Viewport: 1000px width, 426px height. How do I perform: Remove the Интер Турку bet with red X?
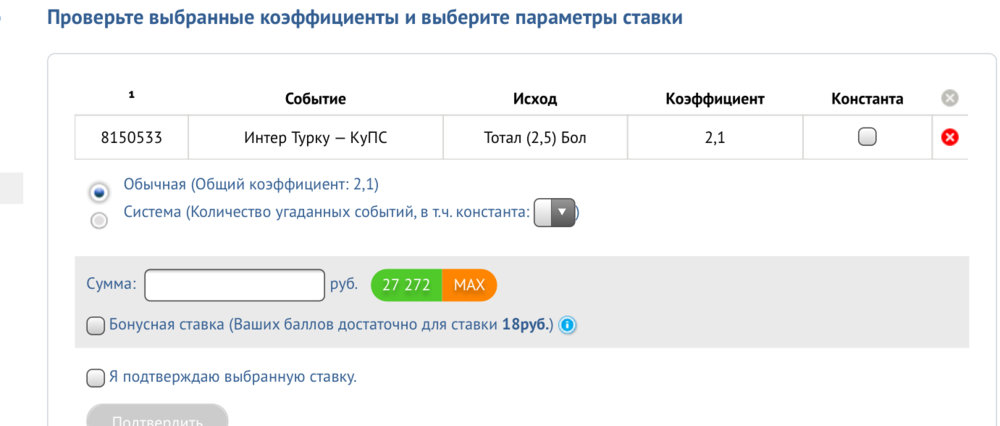[950, 137]
